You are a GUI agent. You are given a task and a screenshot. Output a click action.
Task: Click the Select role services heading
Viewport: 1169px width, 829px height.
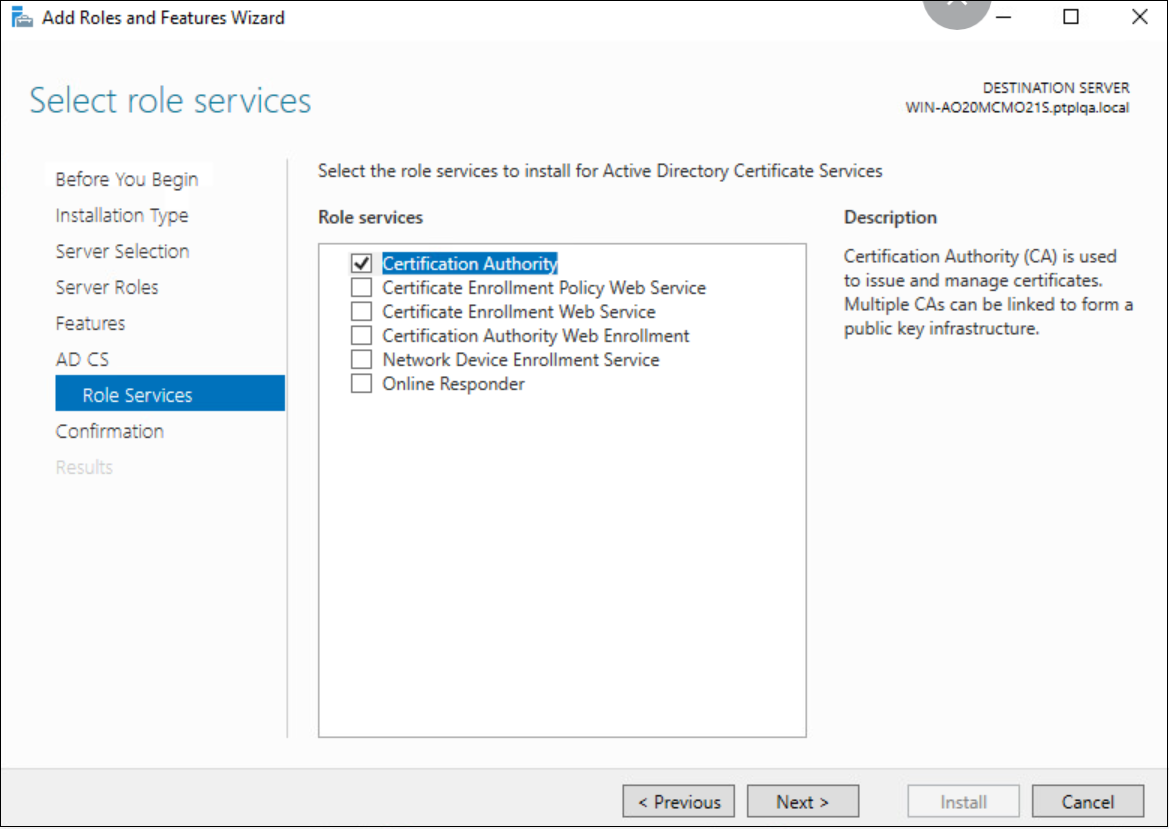click(x=170, y=101)
